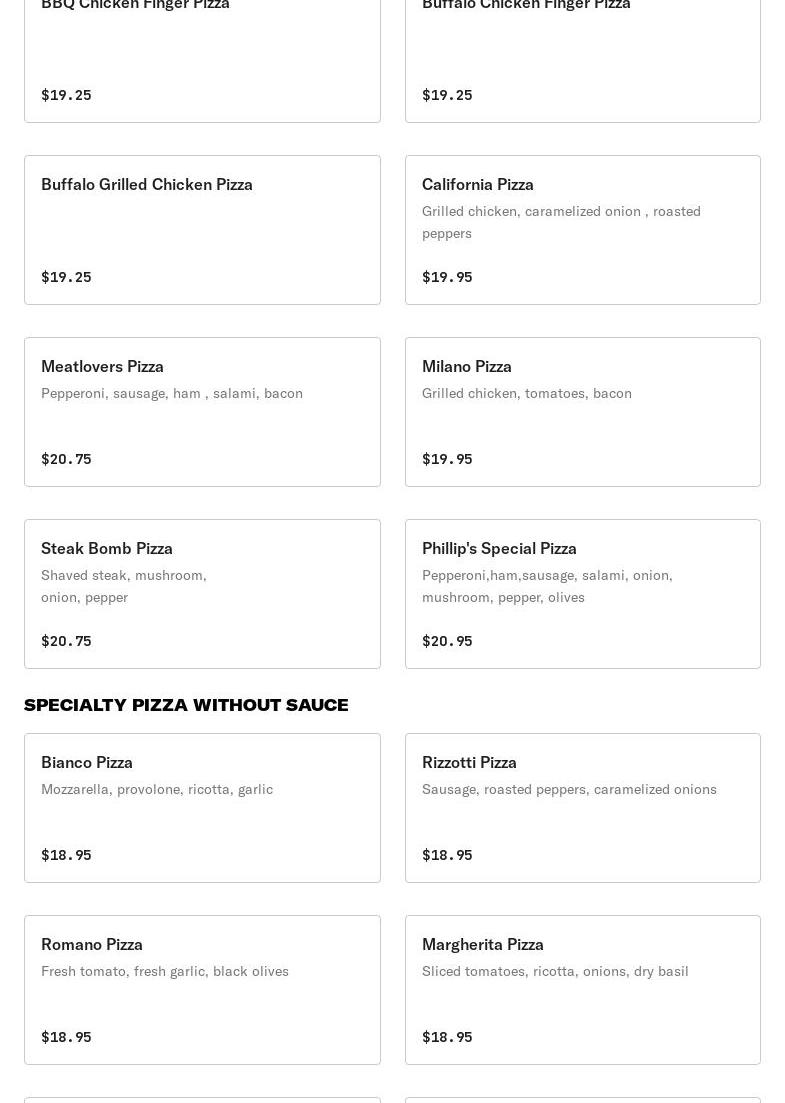Image resolution: width=785 pixels, height=1103 pixels.
Task: Click the BBQ Chicken Finger Pizza card
Action: [x=203, y=61]
